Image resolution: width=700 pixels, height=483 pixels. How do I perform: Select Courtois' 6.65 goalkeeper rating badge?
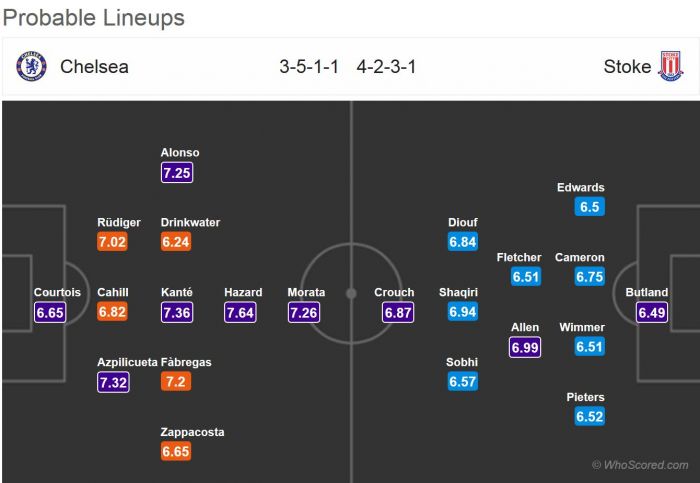(x=50, y=313)
